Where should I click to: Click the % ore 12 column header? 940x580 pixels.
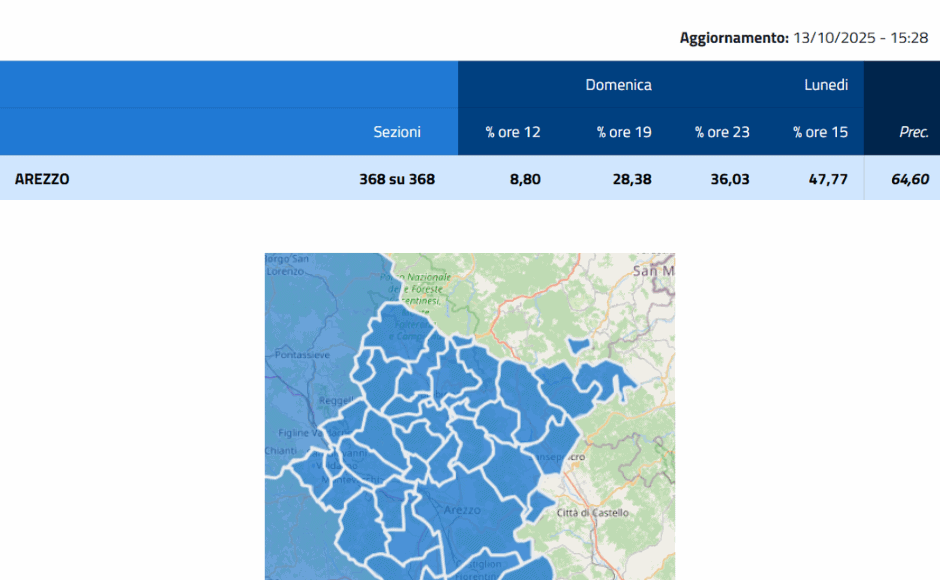[x=513, y=132]
